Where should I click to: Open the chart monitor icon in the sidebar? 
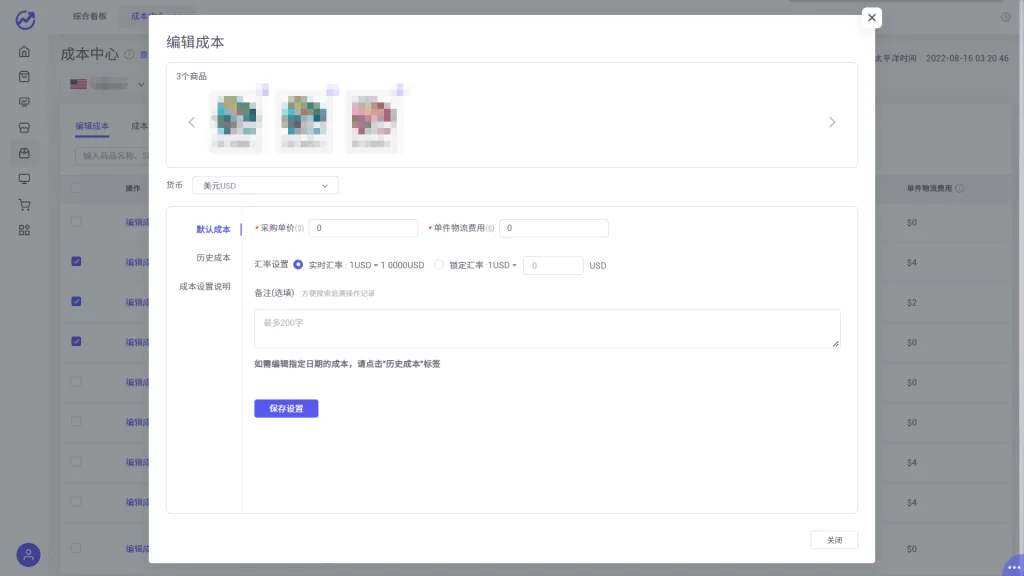tap(24, 102)
